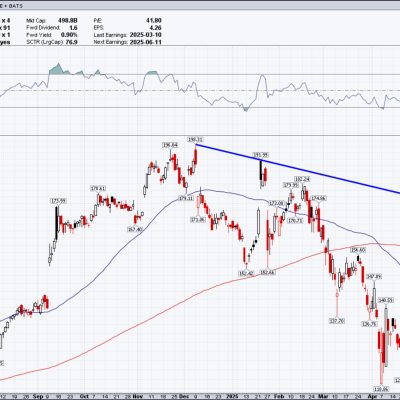Click the 152.42 January low label
The height and width of the screenshot is (400, 400).
246,273
